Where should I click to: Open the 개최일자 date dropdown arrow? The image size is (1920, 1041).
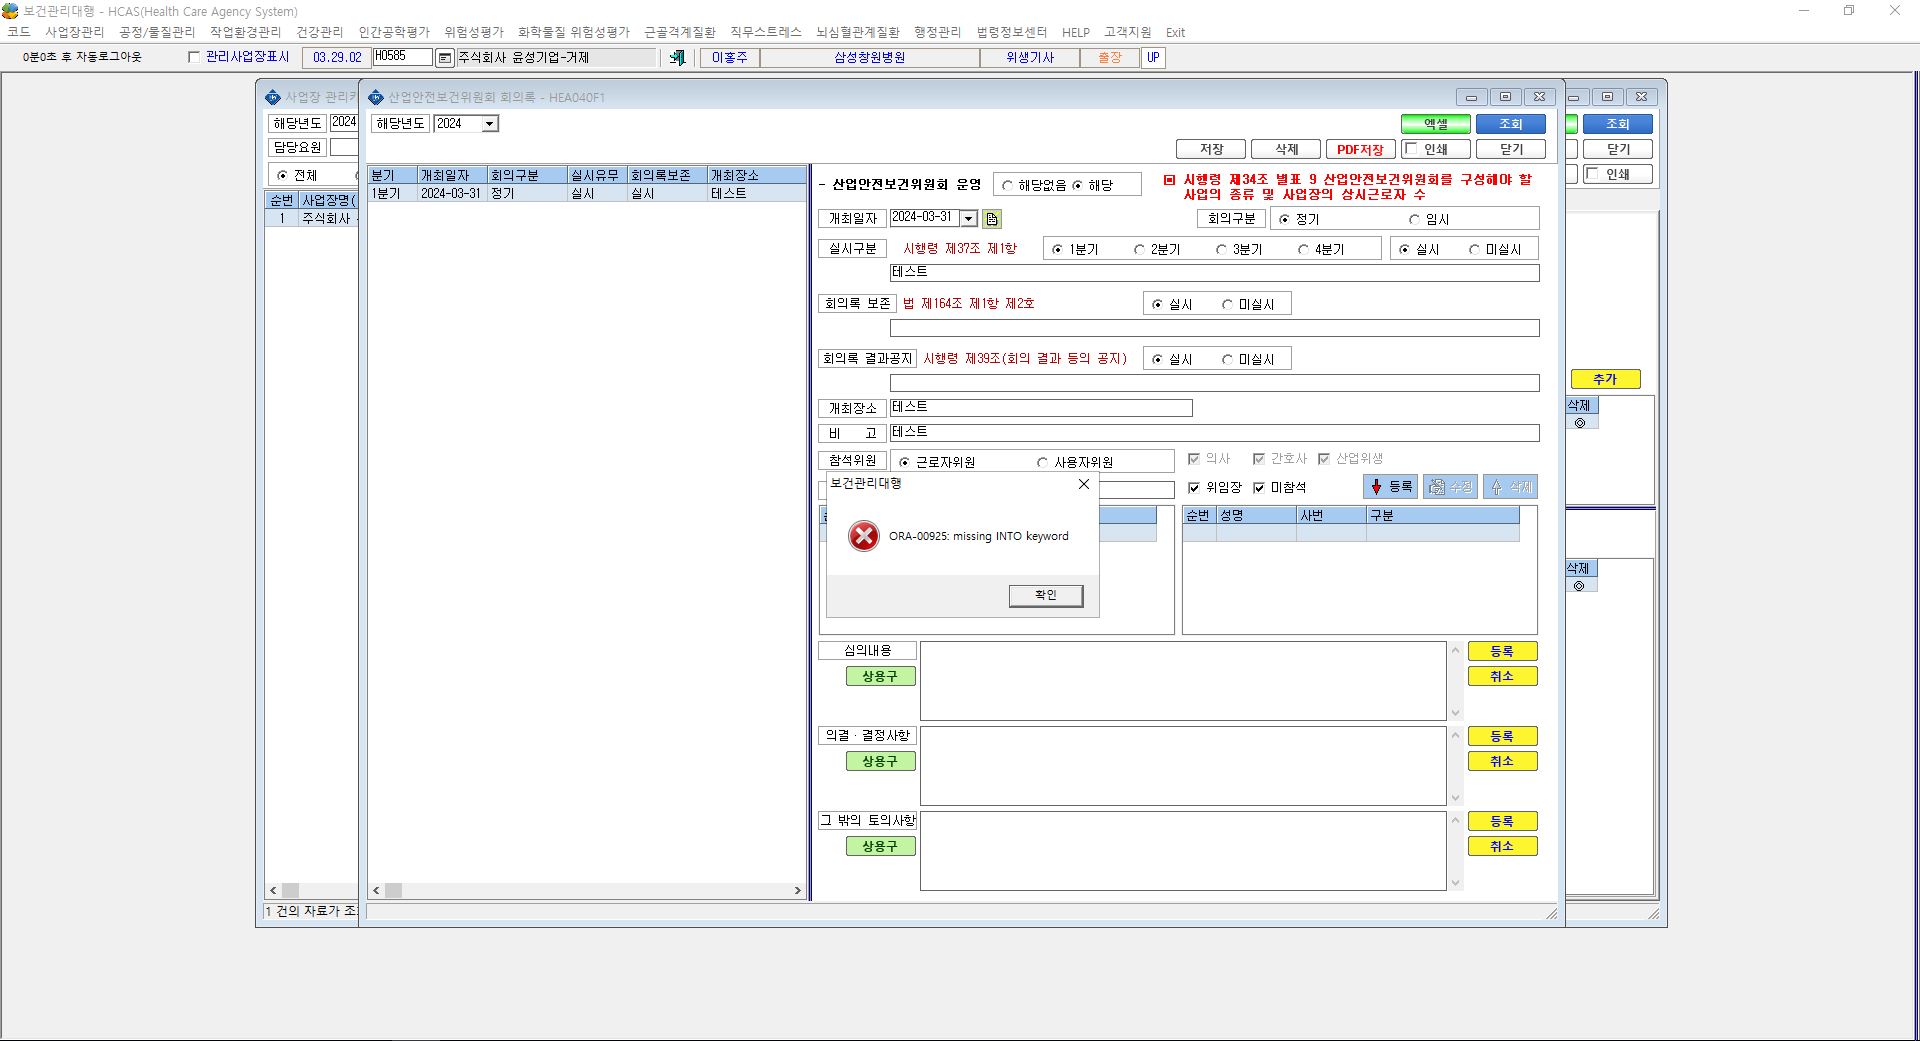(968, 219)
